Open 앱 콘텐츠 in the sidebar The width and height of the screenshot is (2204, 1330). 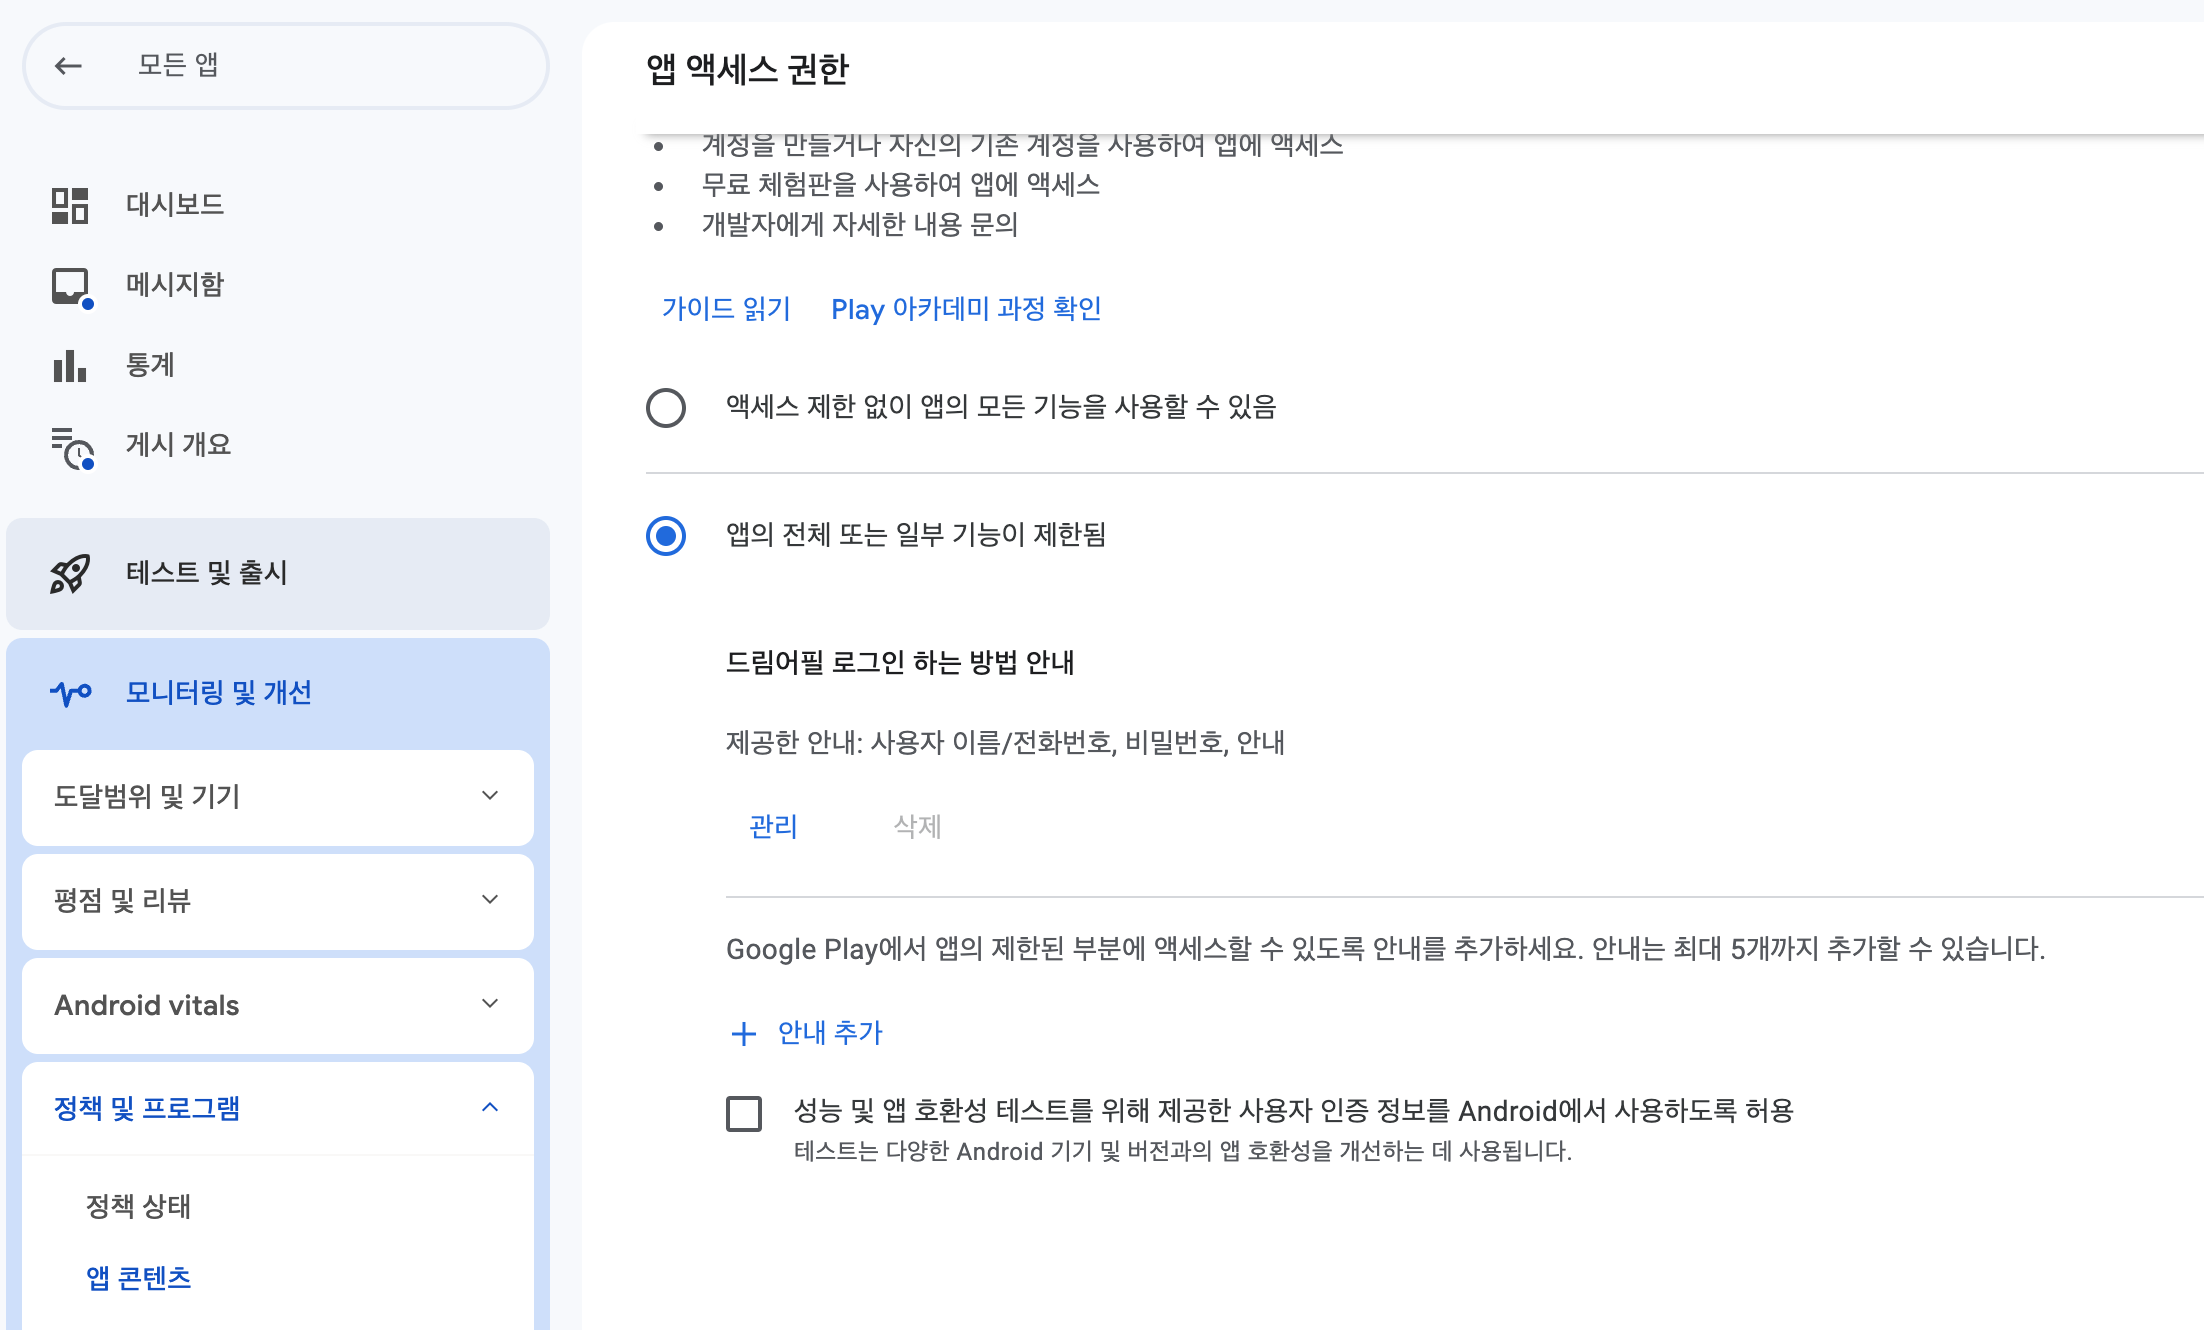click(138, 1278)
